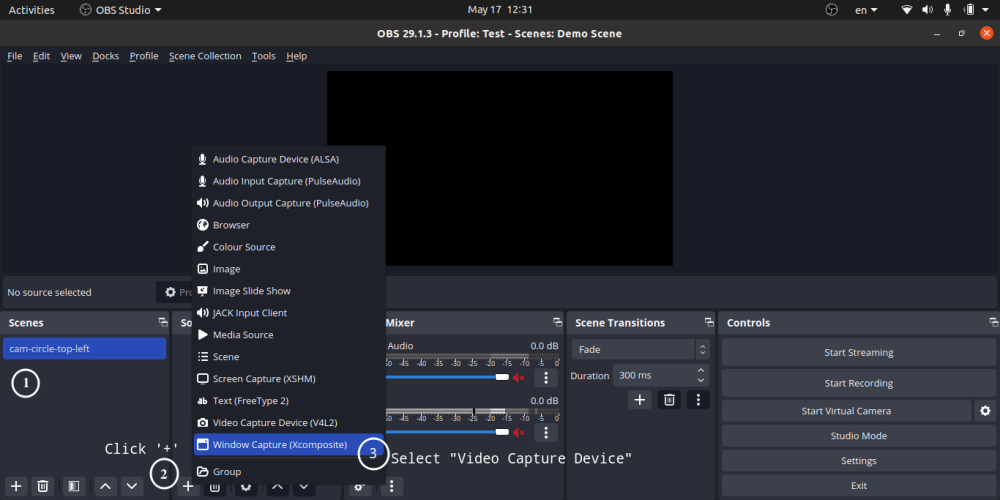Move the source up in the Sources toolbar

(x=277, y=489)
